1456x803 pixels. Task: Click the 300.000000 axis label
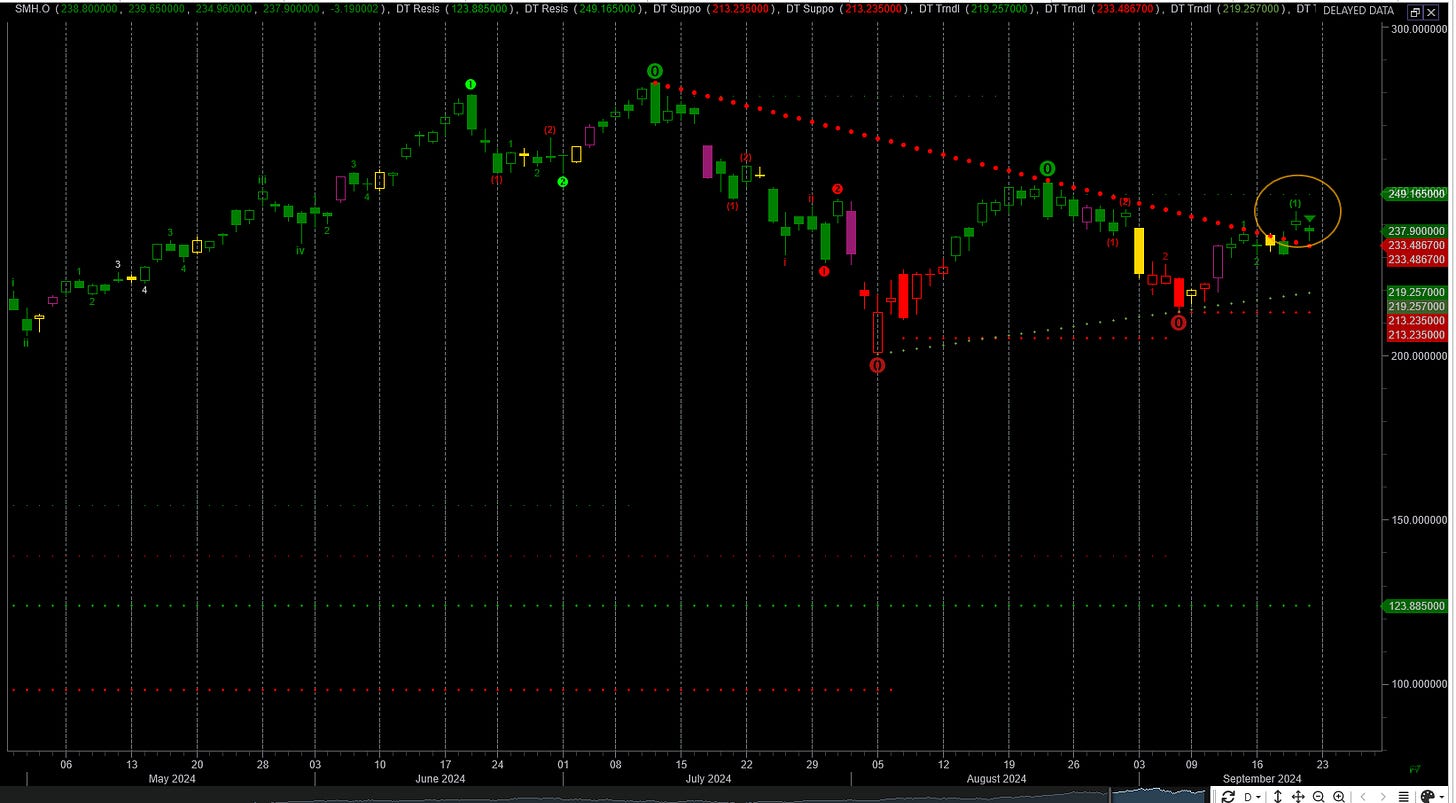click(x=1417, y=29)
